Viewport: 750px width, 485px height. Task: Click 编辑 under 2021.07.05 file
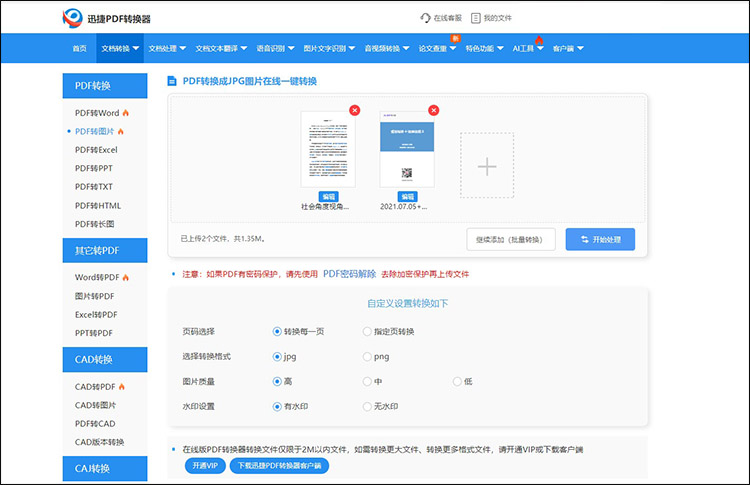[408, 197]
